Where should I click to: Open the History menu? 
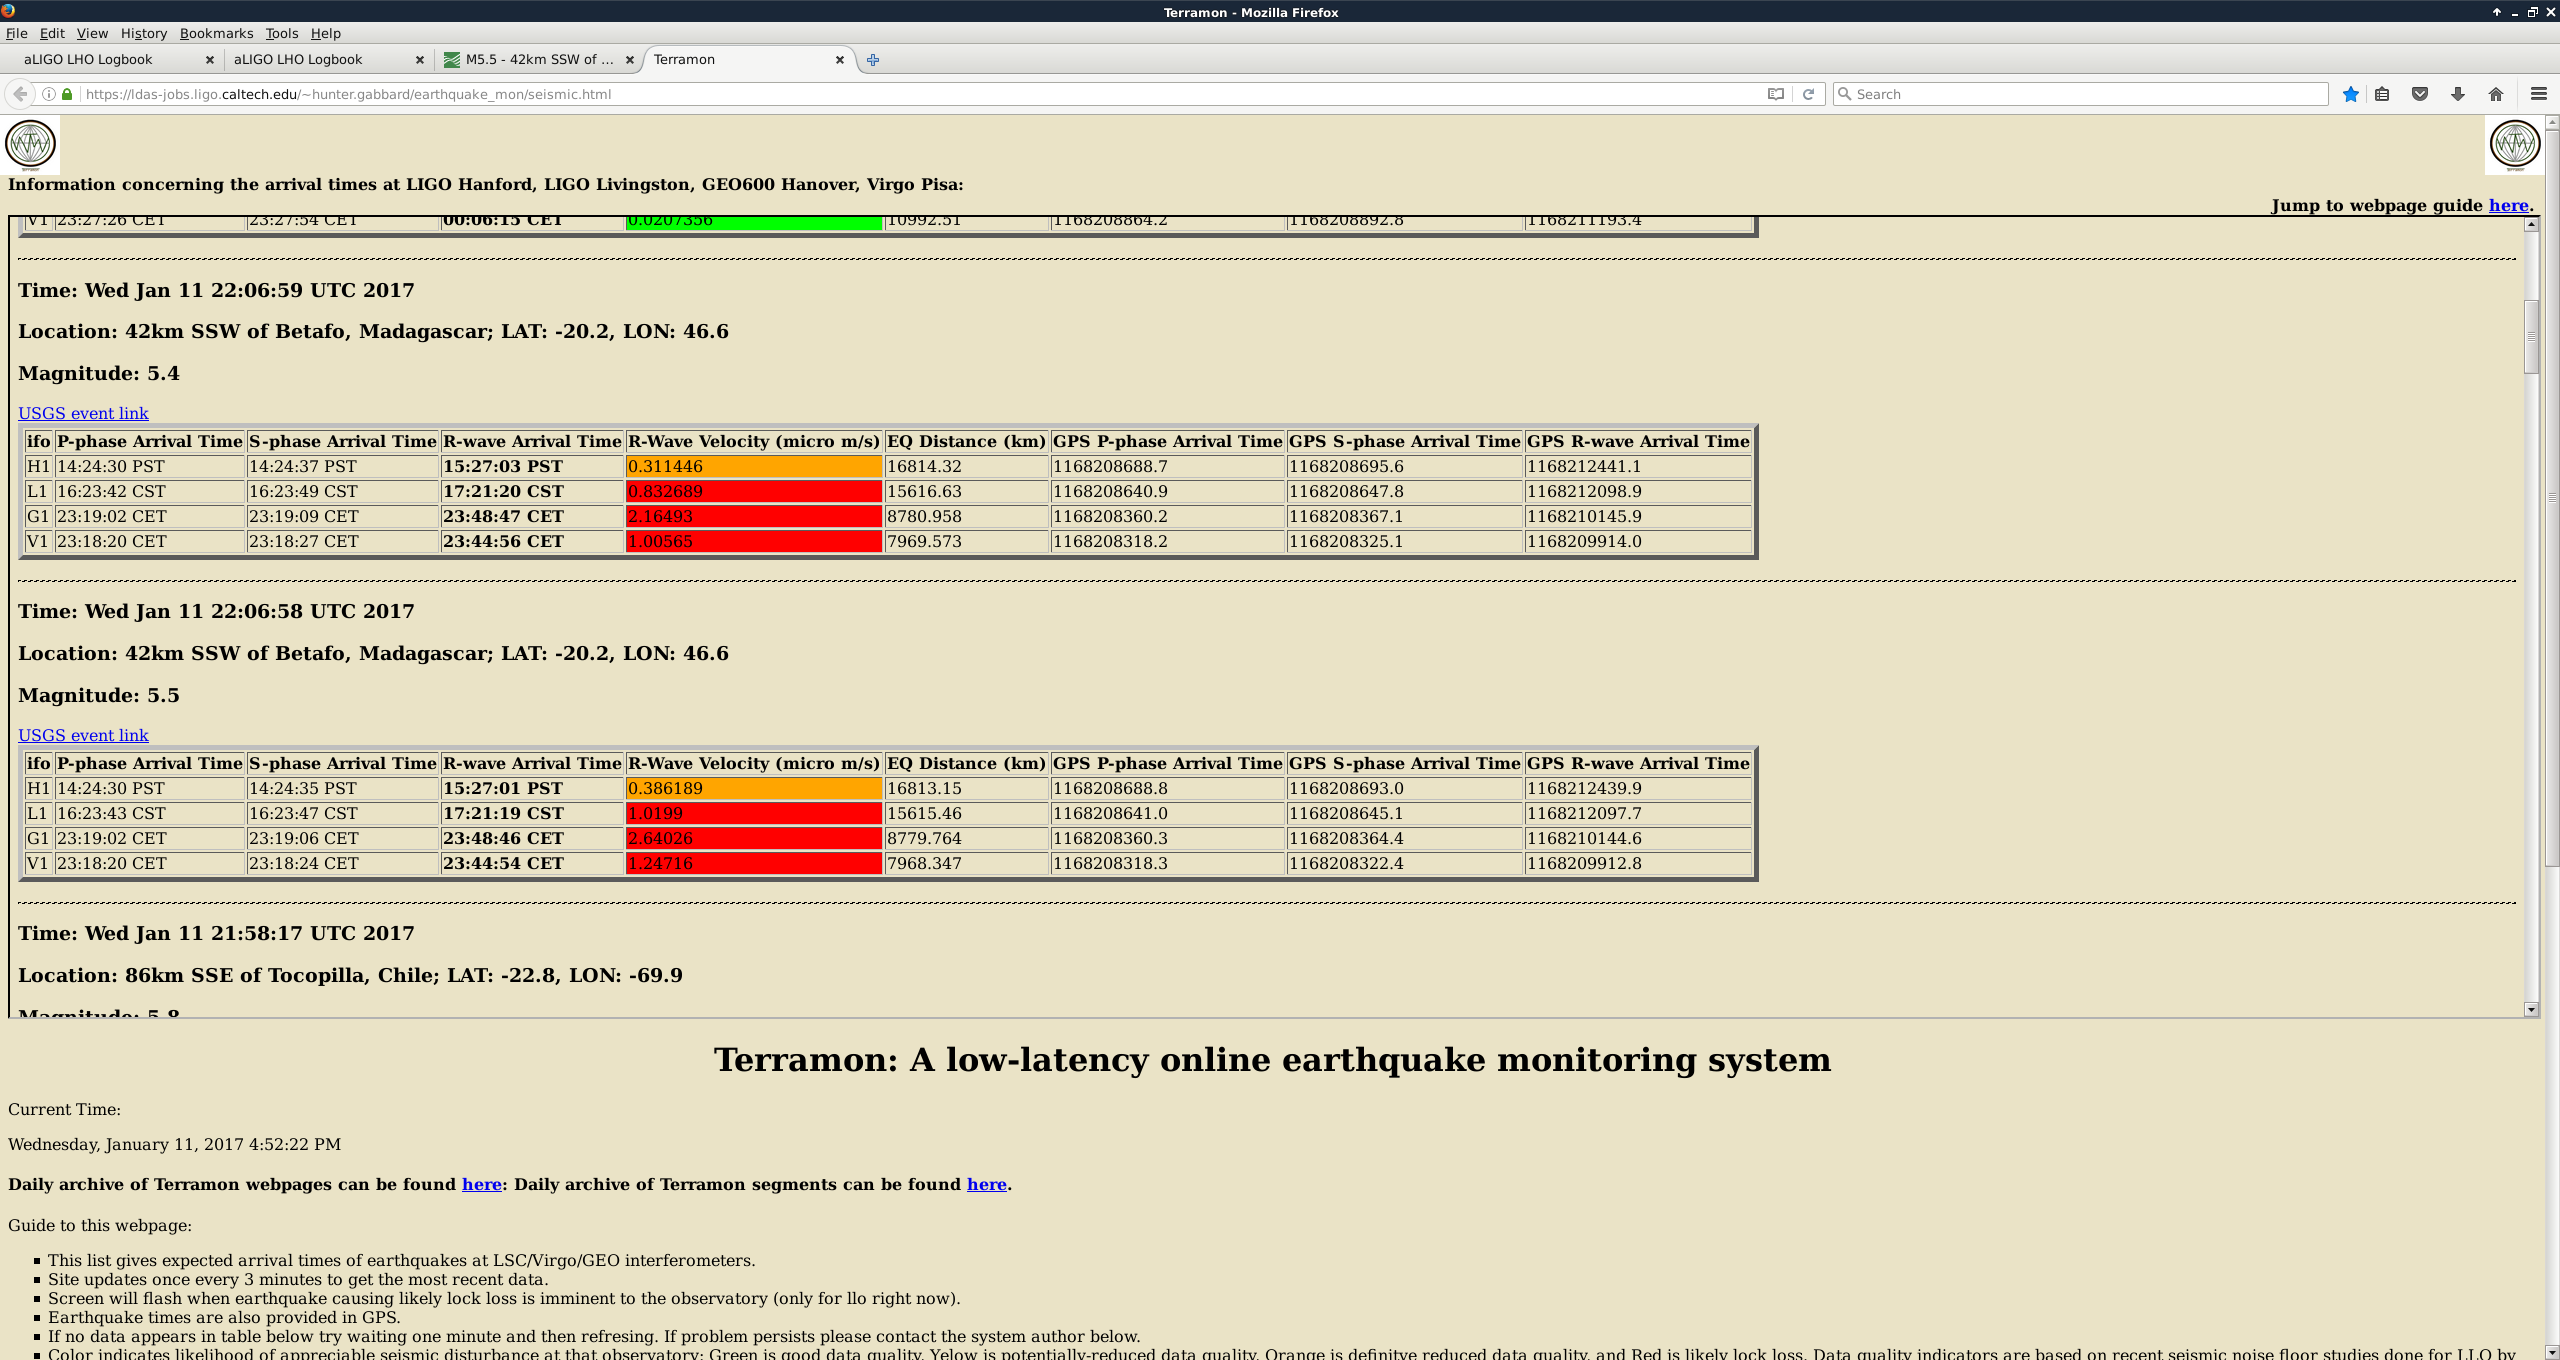(x=143, y=33)
